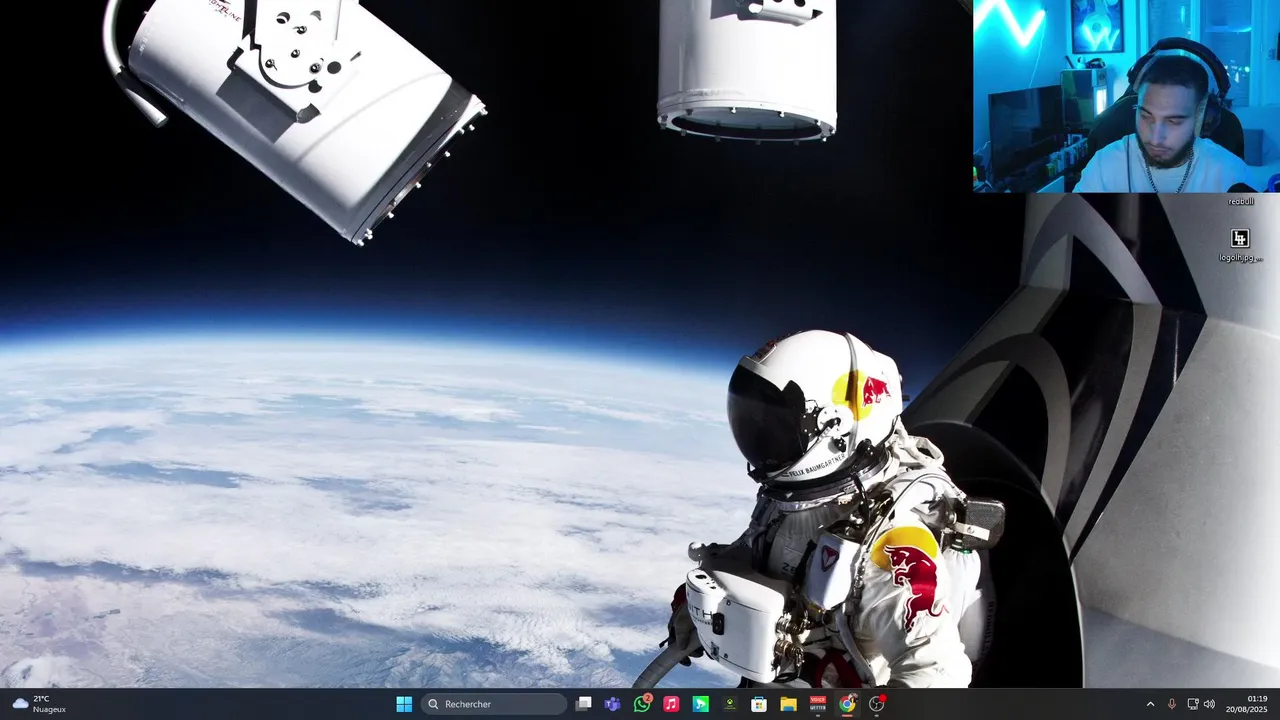Open Task View from the taskbar

584,704
